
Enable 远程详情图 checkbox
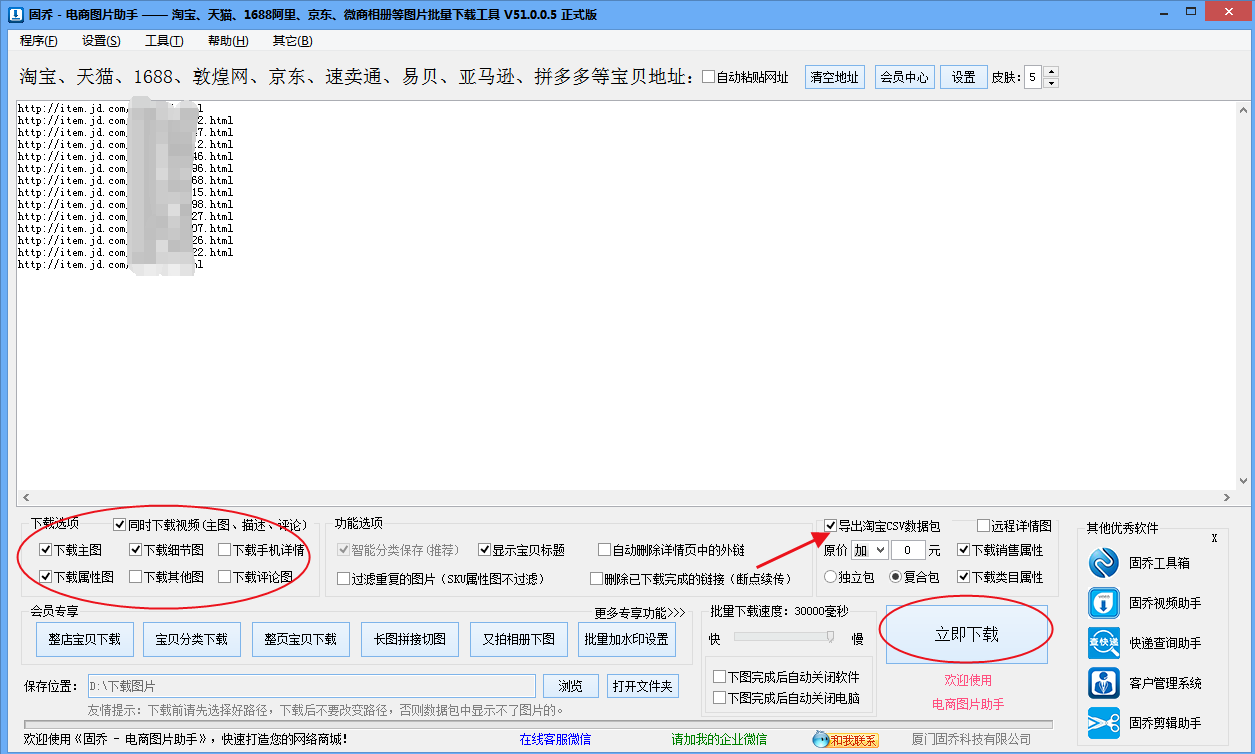coord(984,525)
